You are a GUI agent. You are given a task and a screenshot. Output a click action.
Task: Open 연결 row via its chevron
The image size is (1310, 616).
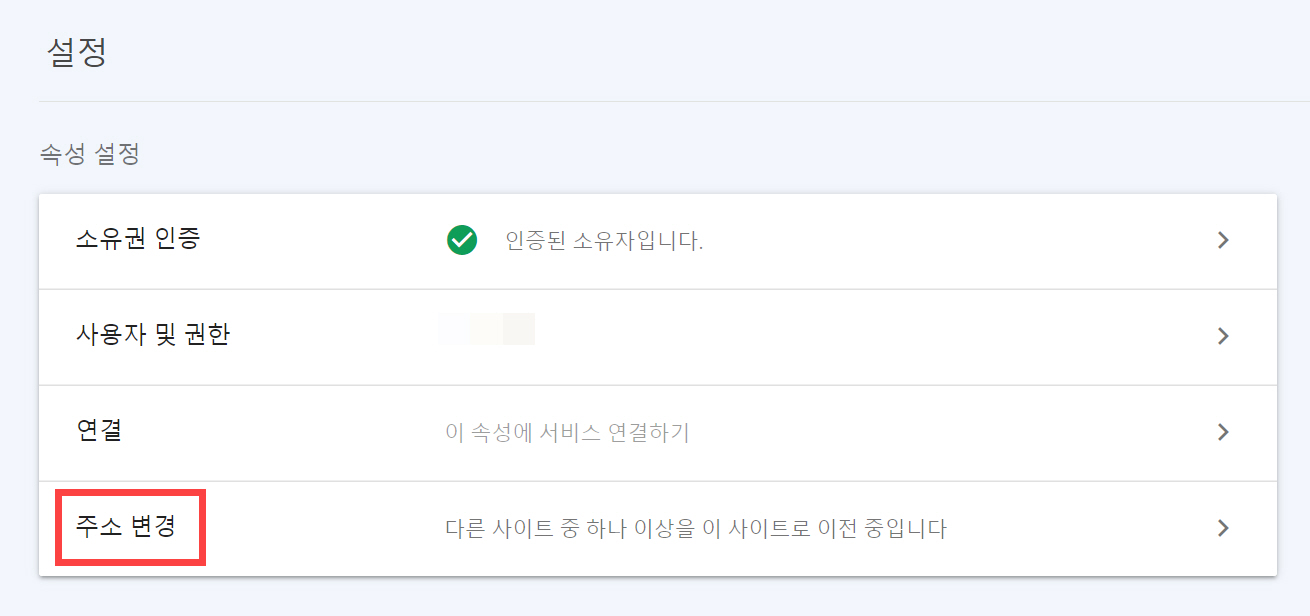tap(1222, 432)
